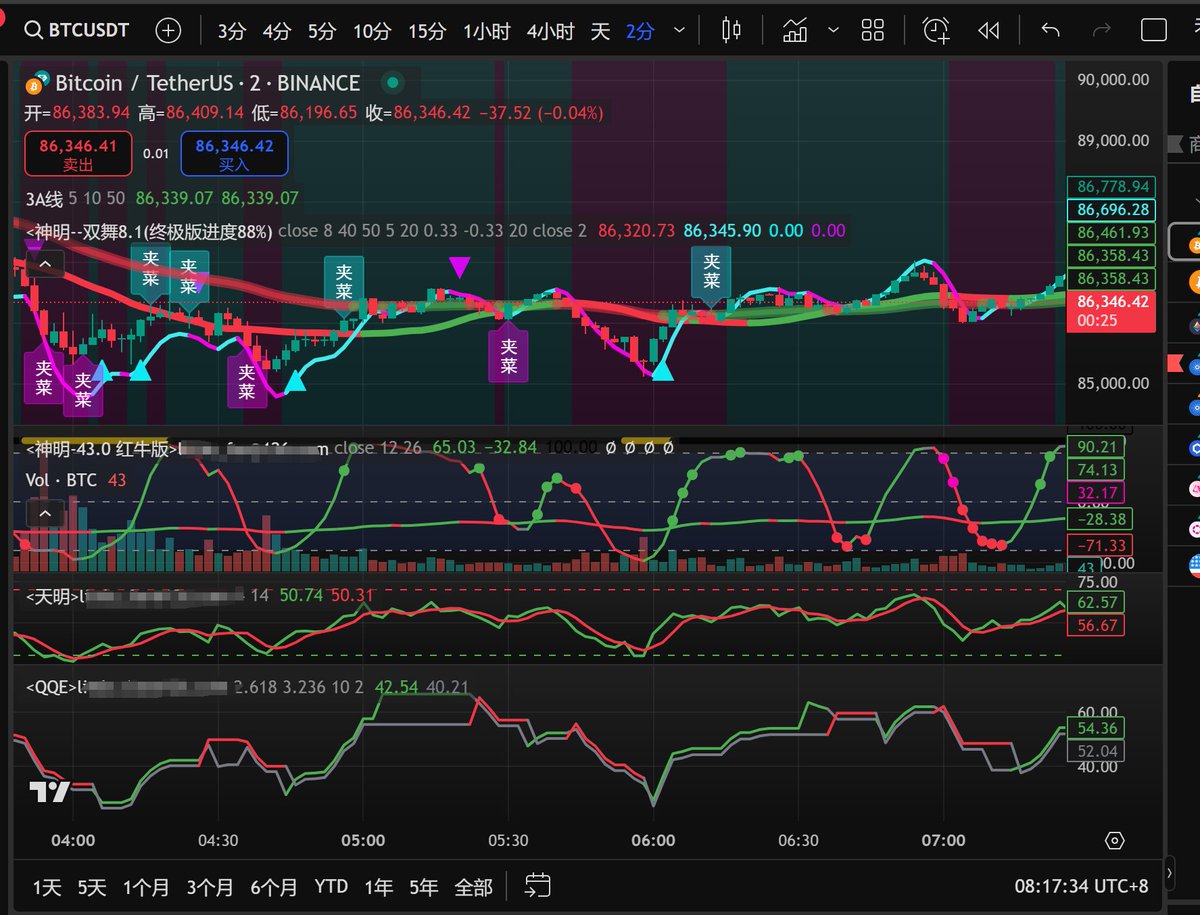Redo the chart action
Viewport: 1200px width, 915px height.
tap(1102, 30)
